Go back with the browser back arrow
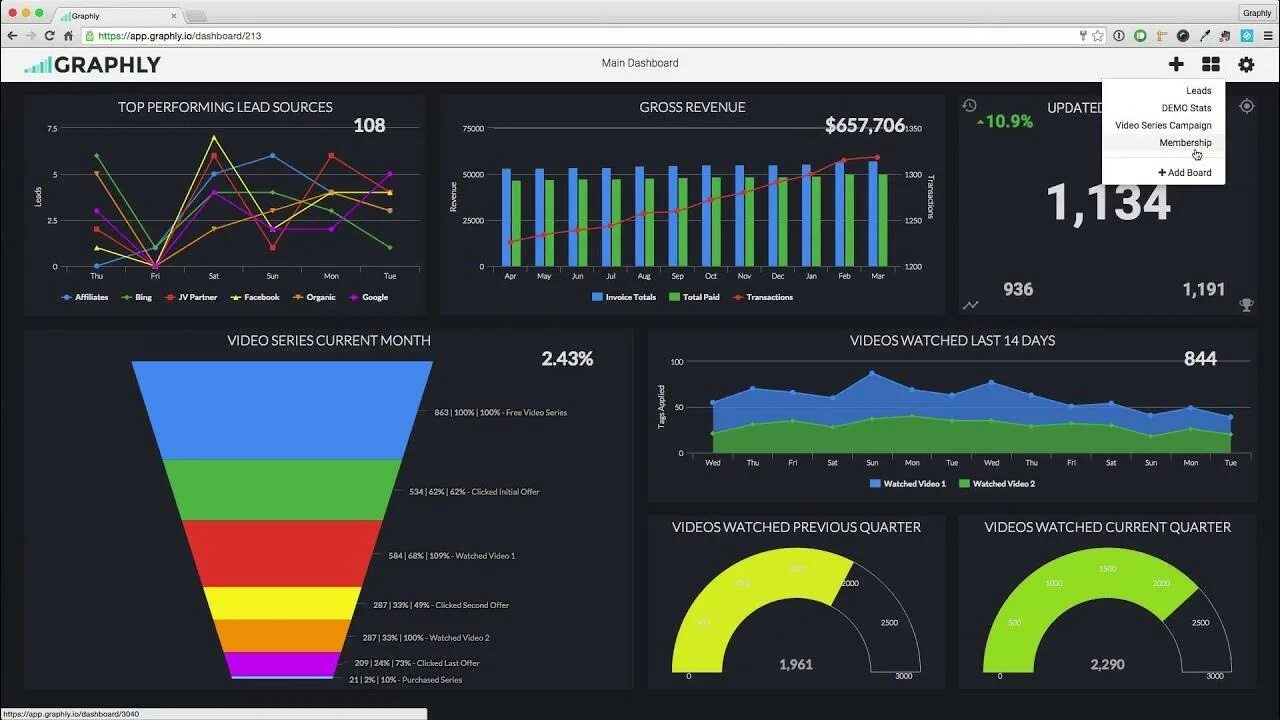The height and width of the screenshot is (720, 1280). coord(12,36)
